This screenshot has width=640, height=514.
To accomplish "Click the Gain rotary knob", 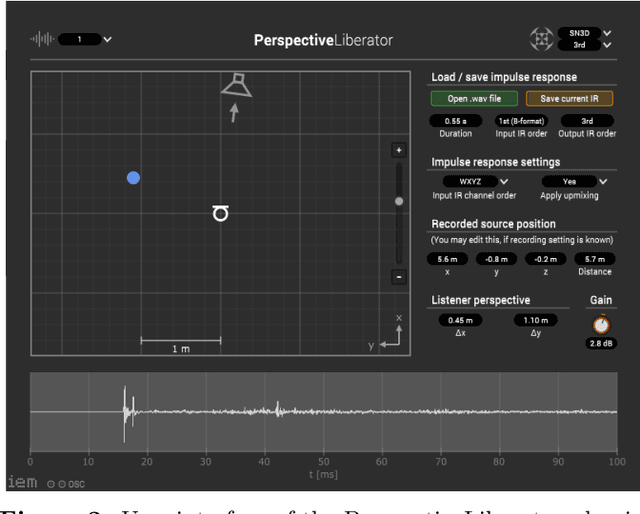I will point(601,325).
